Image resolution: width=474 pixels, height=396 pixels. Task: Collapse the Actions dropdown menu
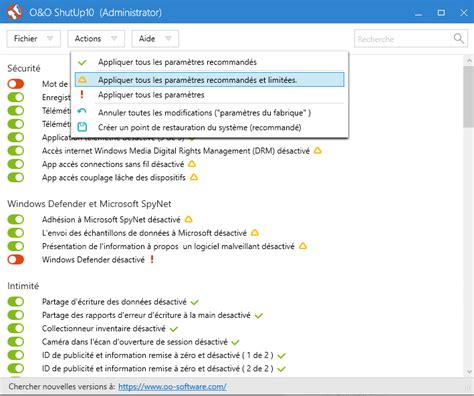point(96,39)
